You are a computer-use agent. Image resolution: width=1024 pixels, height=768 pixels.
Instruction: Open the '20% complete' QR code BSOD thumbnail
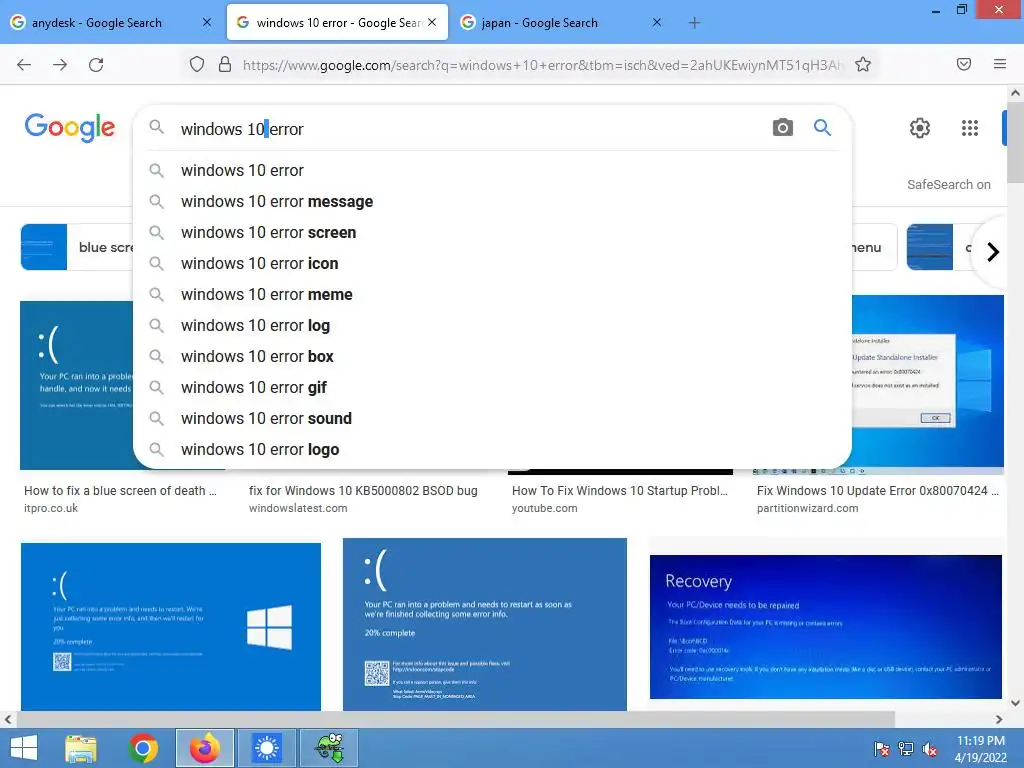tap(485, 624)
